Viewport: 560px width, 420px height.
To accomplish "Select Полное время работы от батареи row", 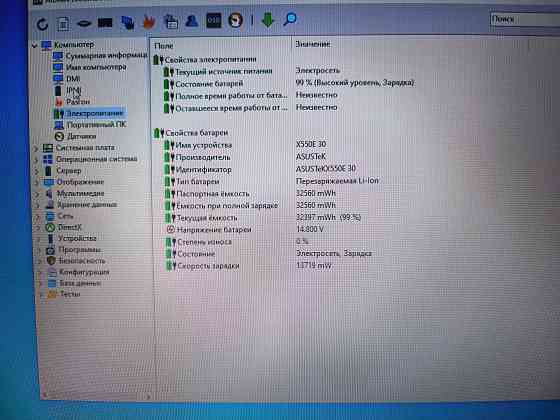I will (226, 96).
